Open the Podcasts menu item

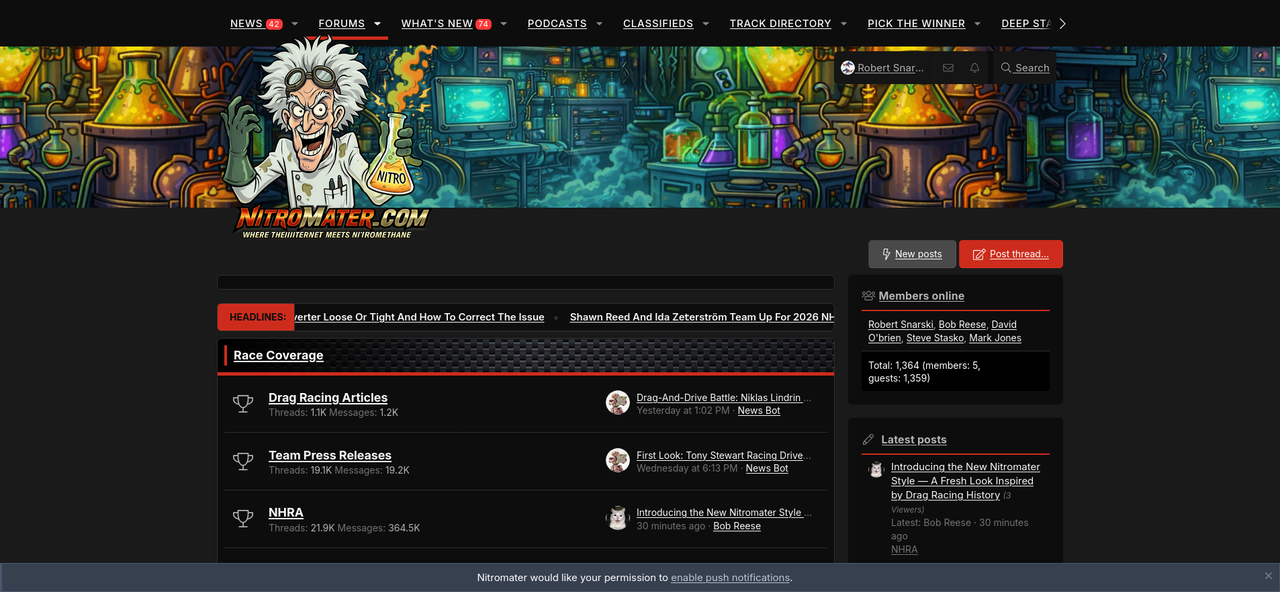coord(557,24)
